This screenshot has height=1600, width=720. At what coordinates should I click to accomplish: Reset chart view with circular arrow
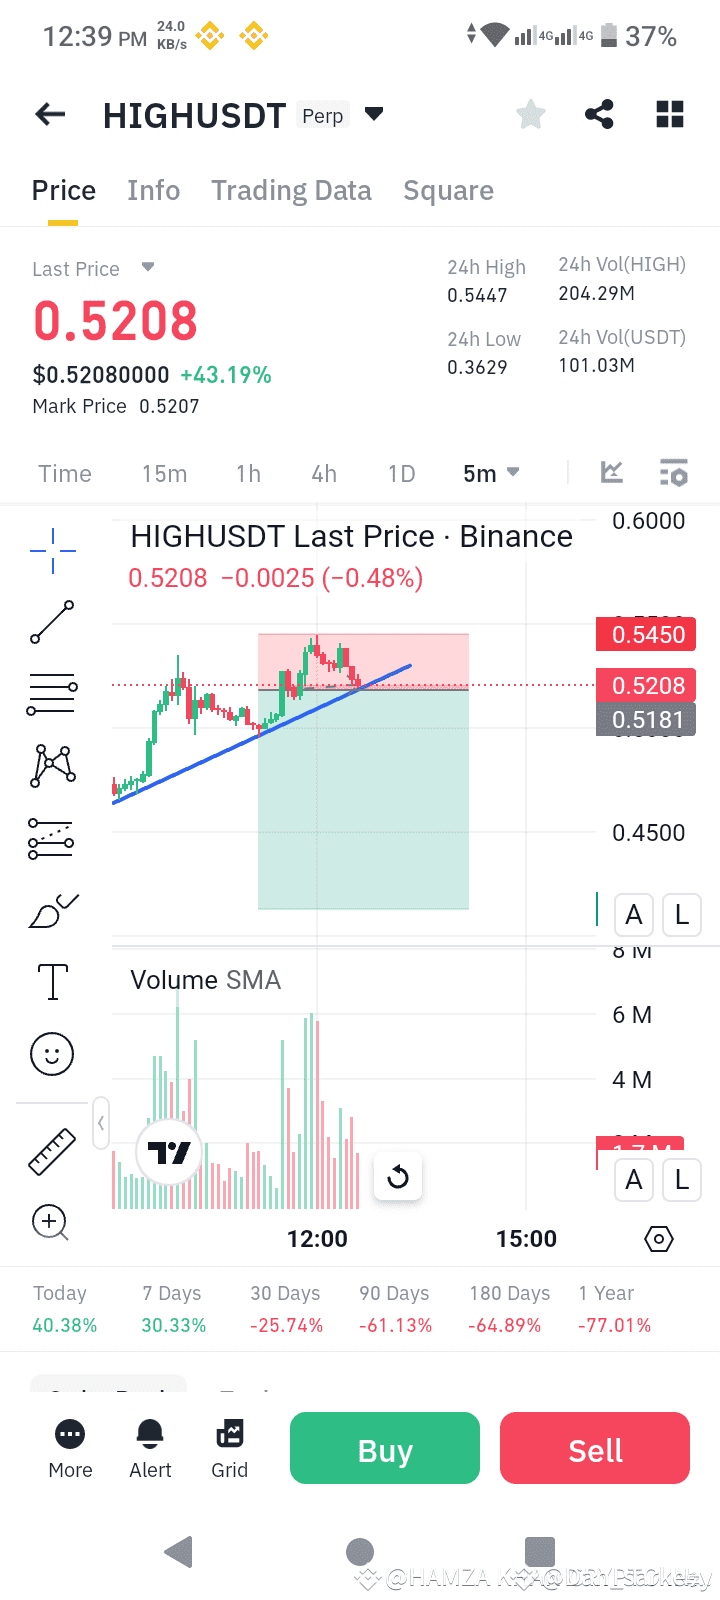point(398,1176)
